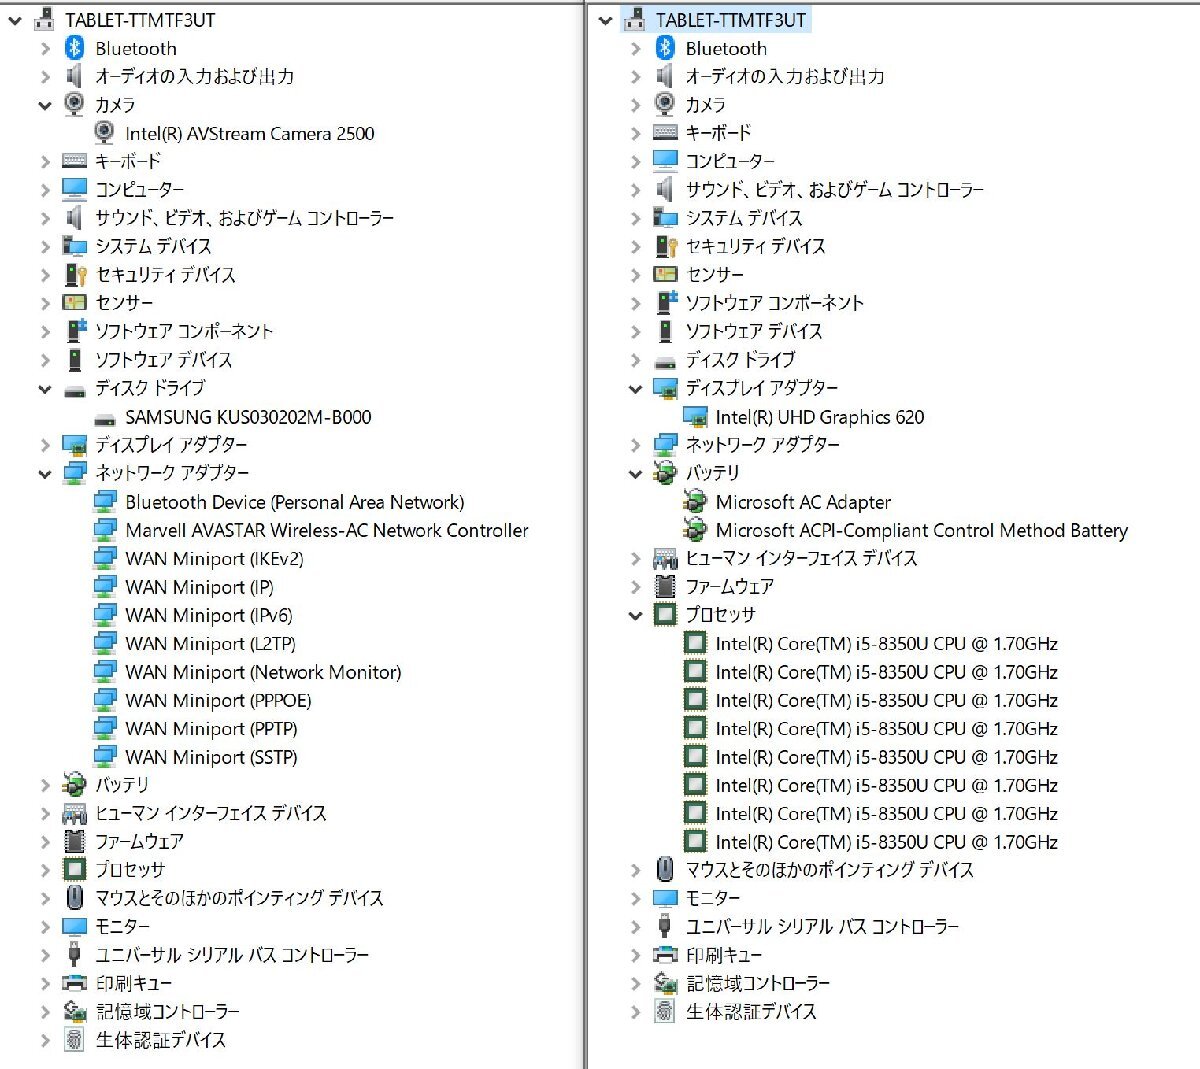Expand ディスプレイ アダプター node in left panel
Screen dimensions: 1200x1069
tap(45, 444)
